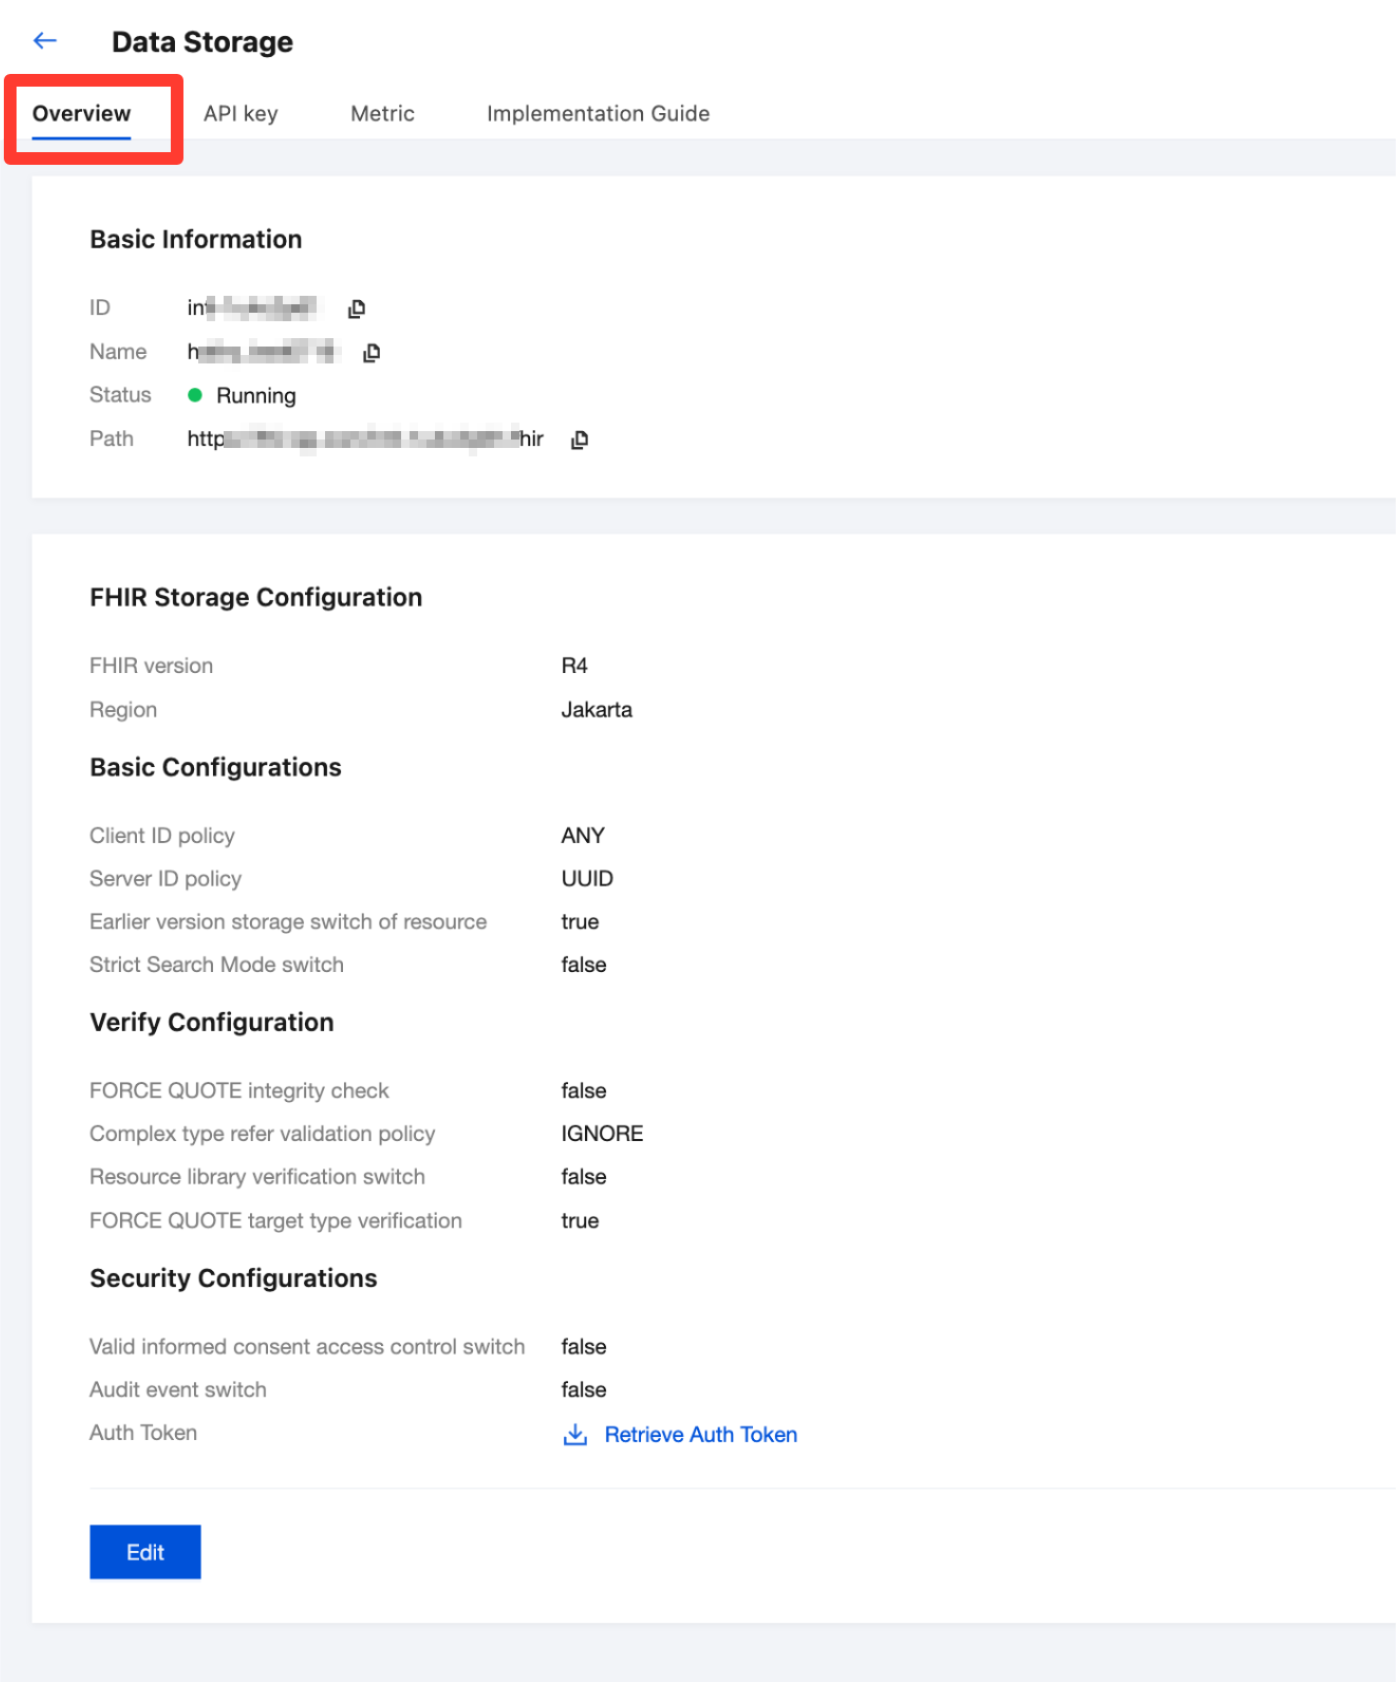Image resolution: width=1396 pixels, height=1682 pixels.
Task: Click the blue Edit button
Action: tap(145, 1552)
